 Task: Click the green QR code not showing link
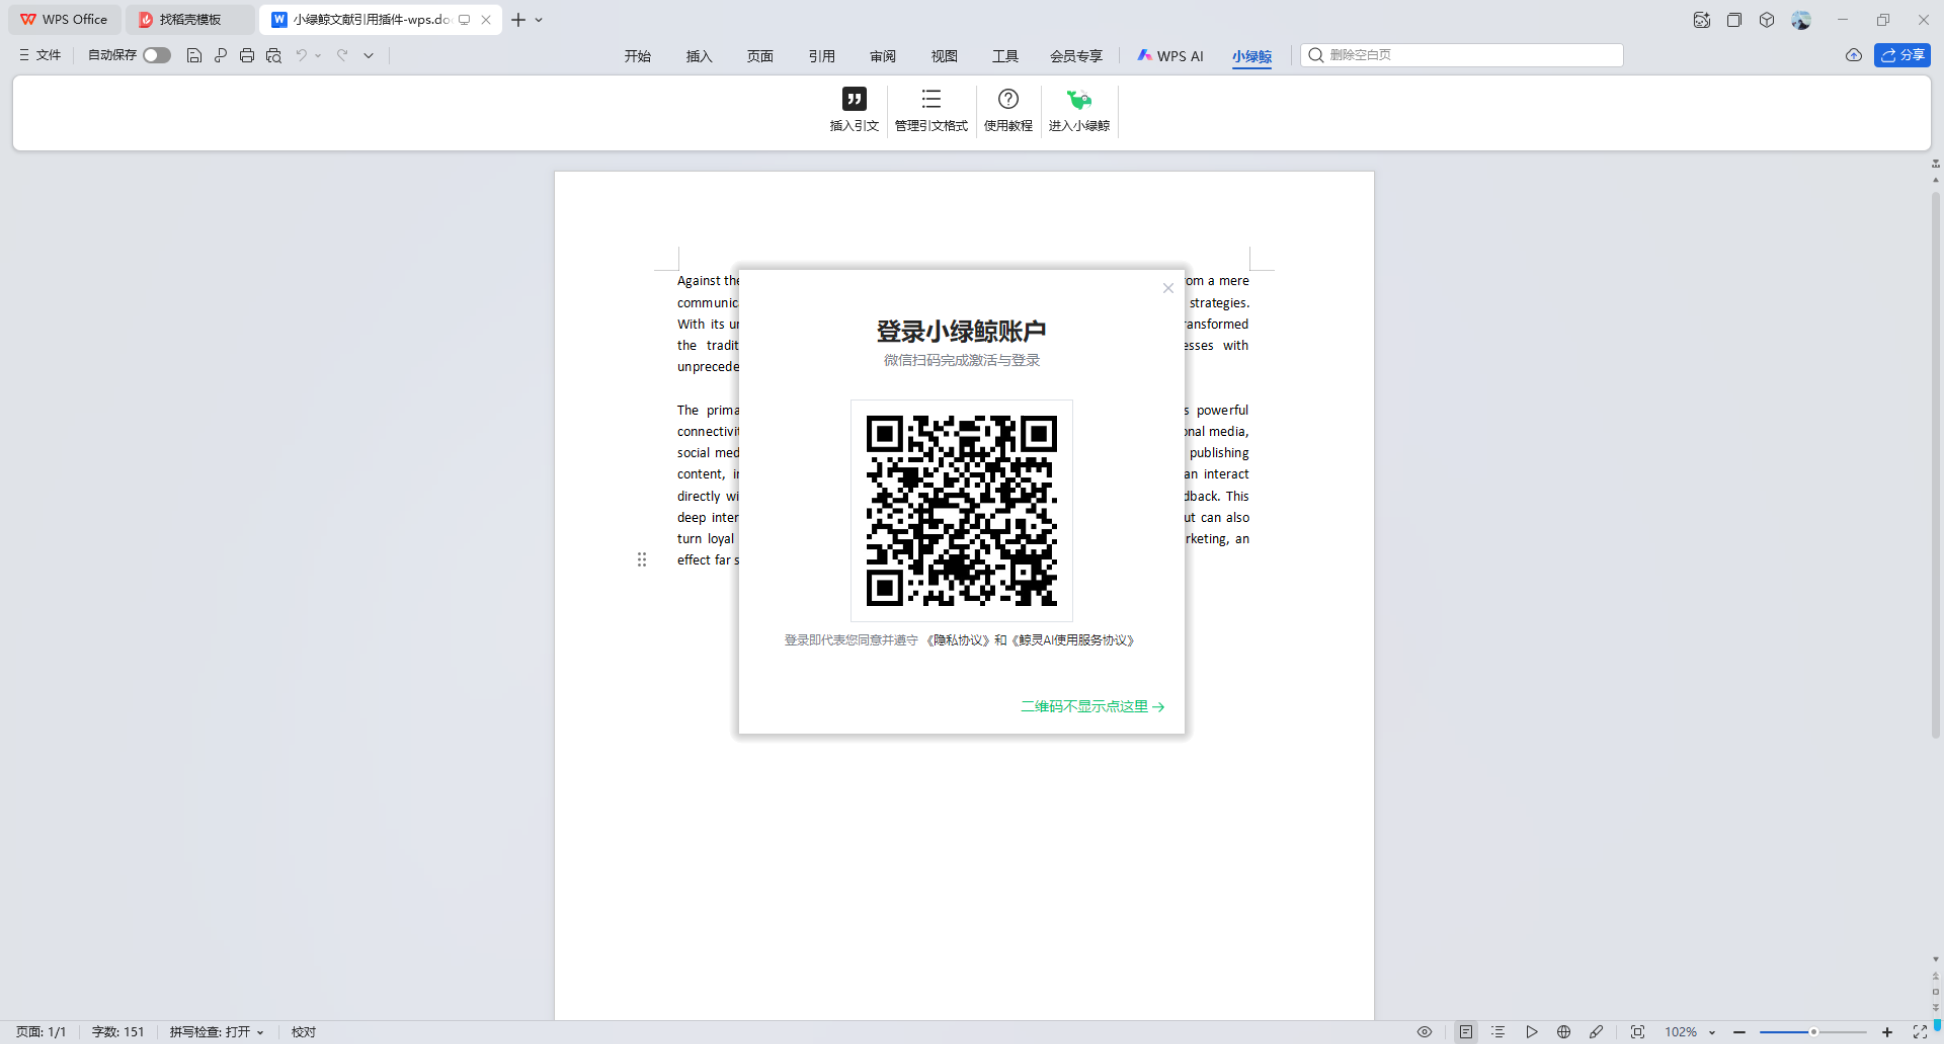(x=1091, y=707)
